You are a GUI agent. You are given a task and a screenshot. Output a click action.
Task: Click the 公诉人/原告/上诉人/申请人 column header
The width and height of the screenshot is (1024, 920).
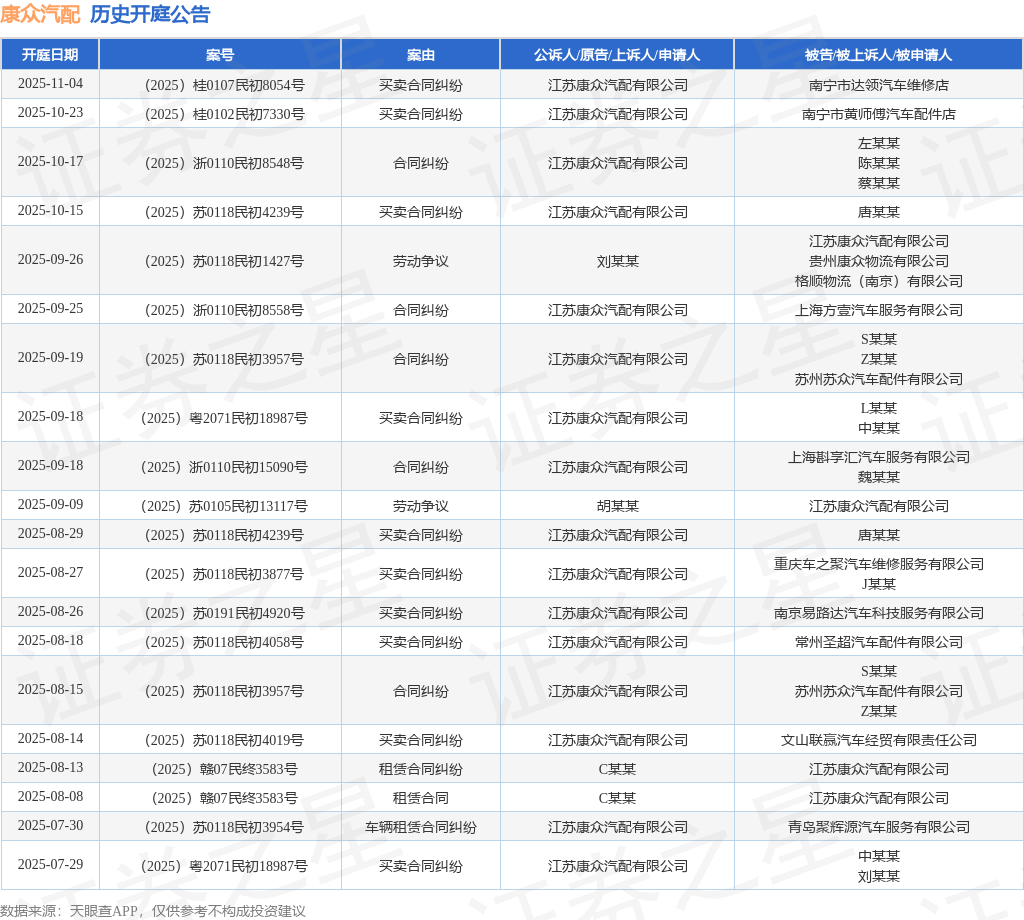(617, 55)
